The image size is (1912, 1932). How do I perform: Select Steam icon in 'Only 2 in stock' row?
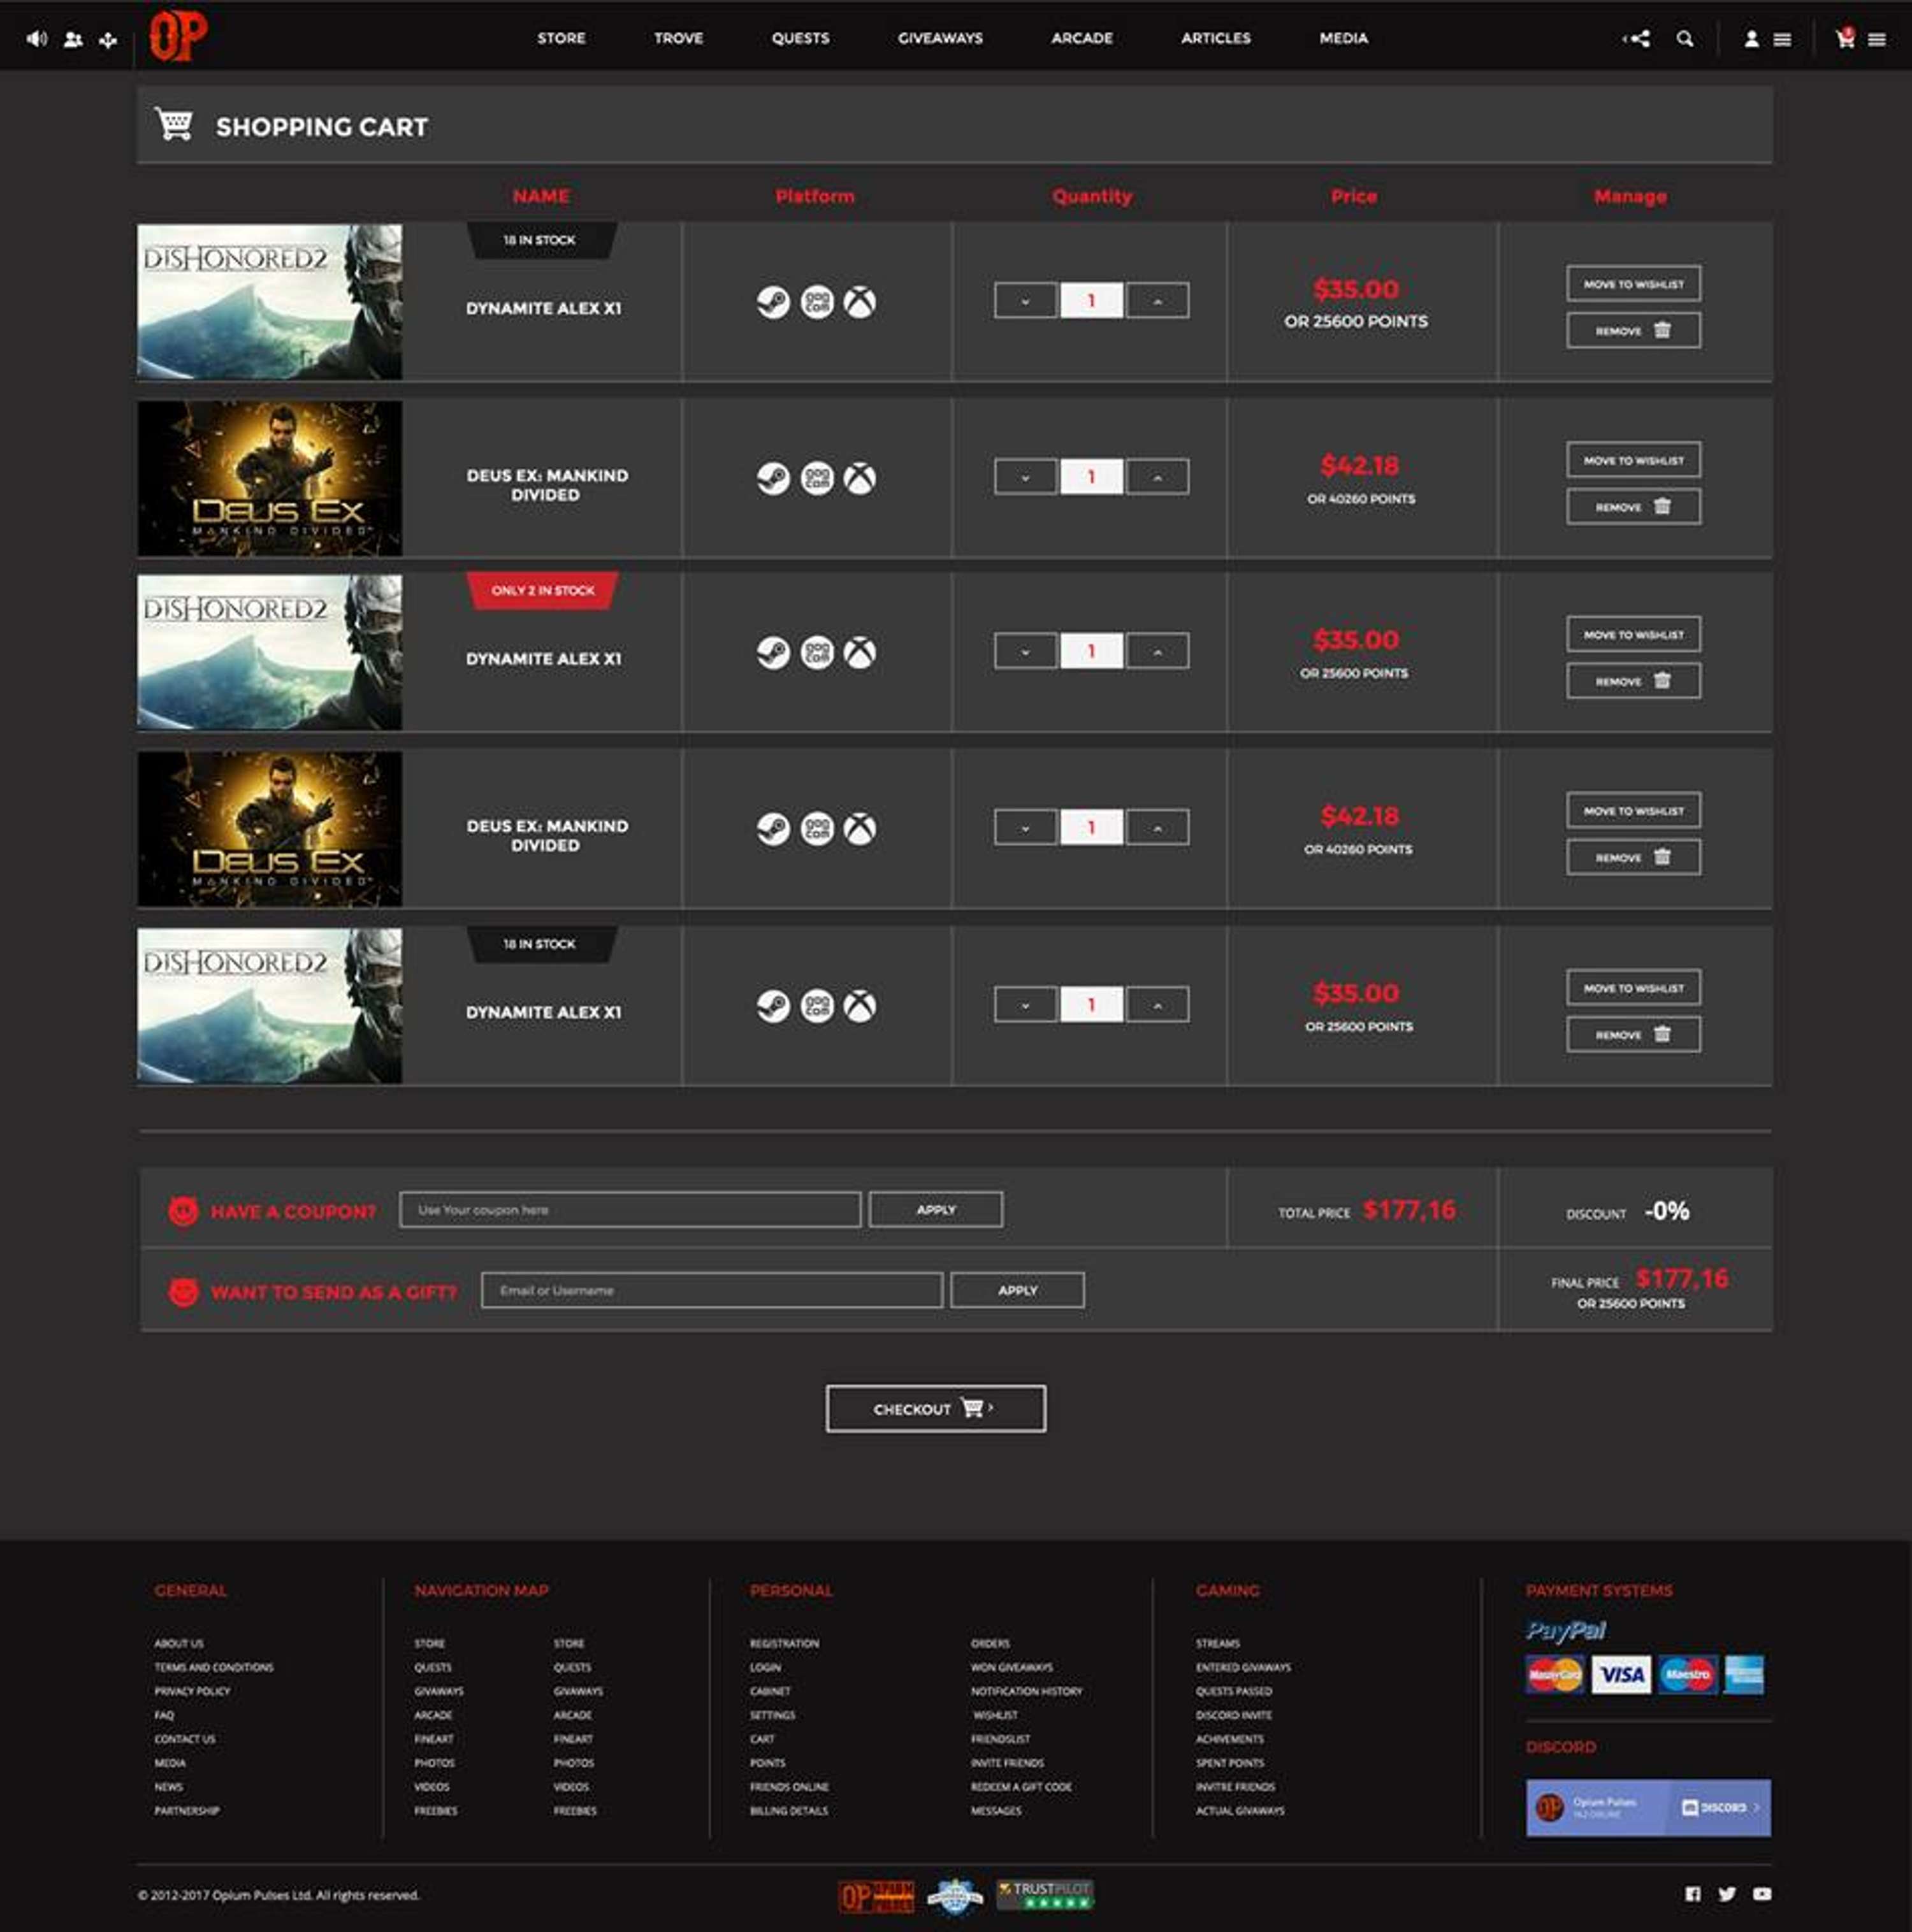773,653
